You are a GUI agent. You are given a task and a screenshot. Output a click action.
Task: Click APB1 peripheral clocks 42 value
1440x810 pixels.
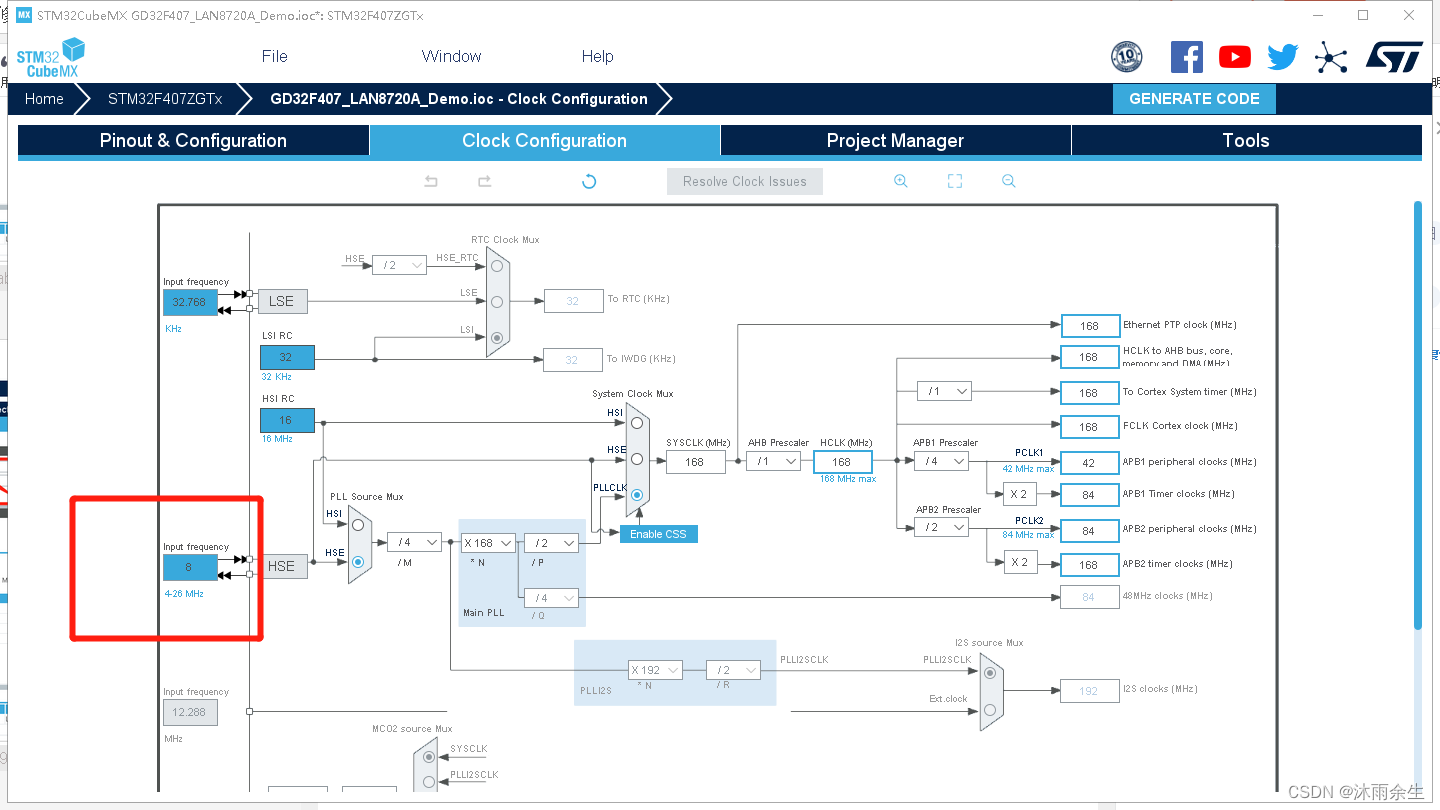[1089, 462]
